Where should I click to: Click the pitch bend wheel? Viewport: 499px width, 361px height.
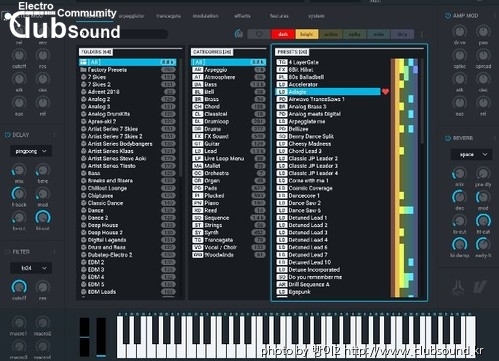coord(84,337)
